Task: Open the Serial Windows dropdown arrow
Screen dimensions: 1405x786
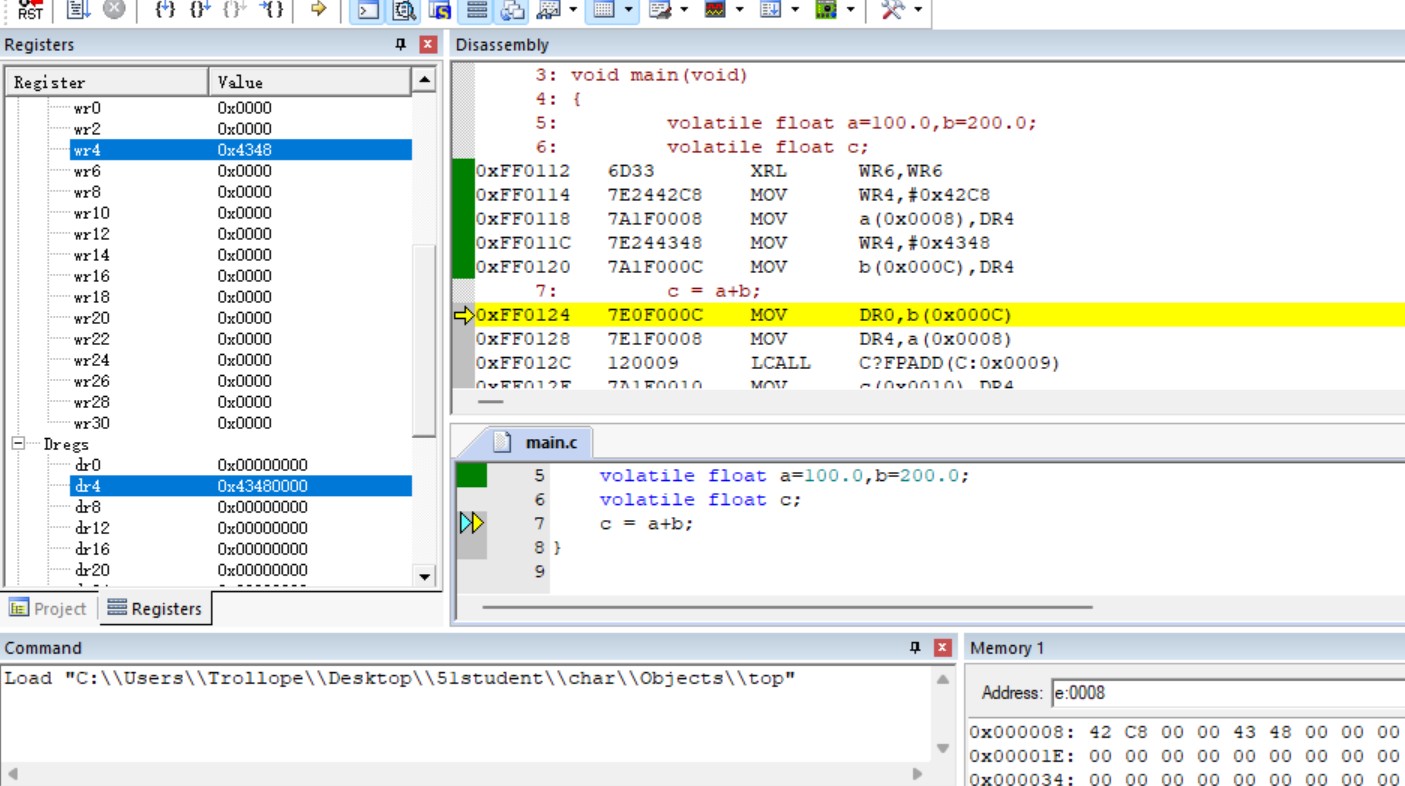Action: click(x=684, y=10)
